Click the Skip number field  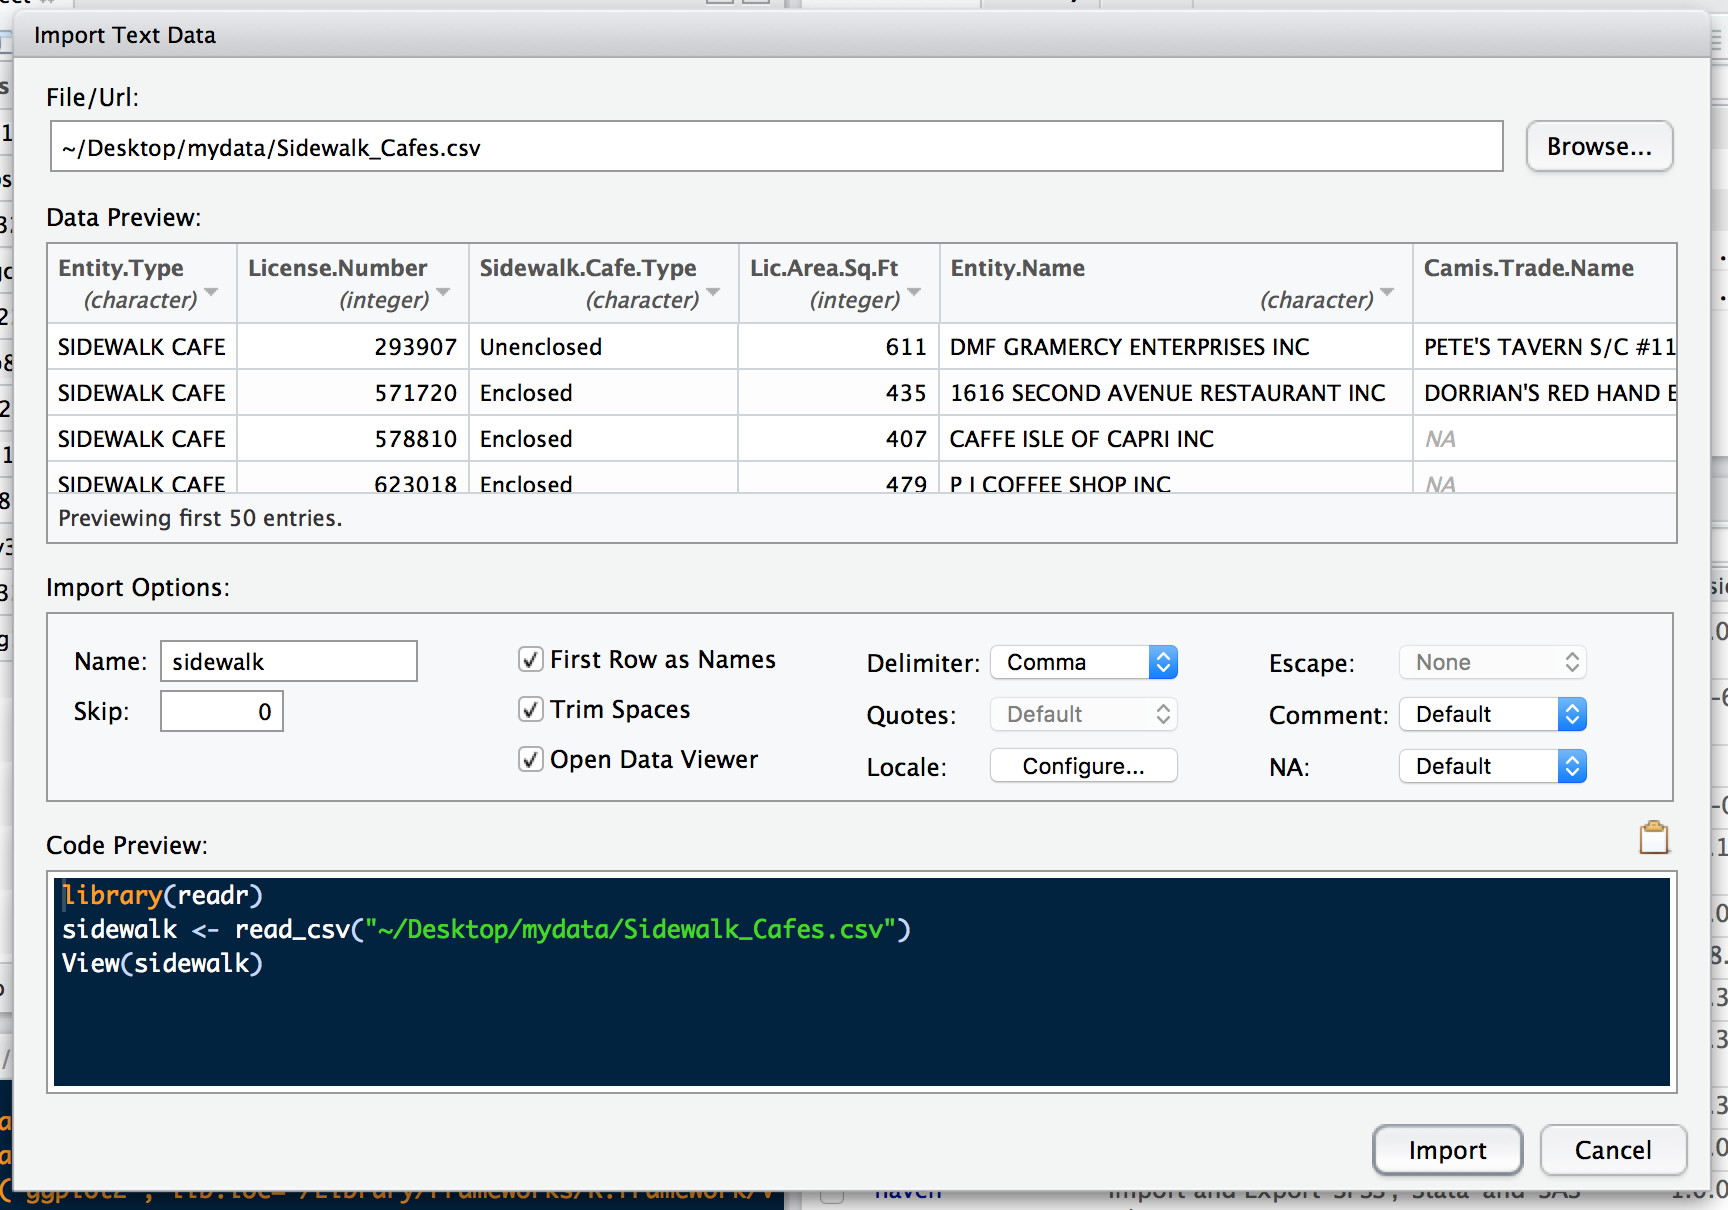click(222, 711)
